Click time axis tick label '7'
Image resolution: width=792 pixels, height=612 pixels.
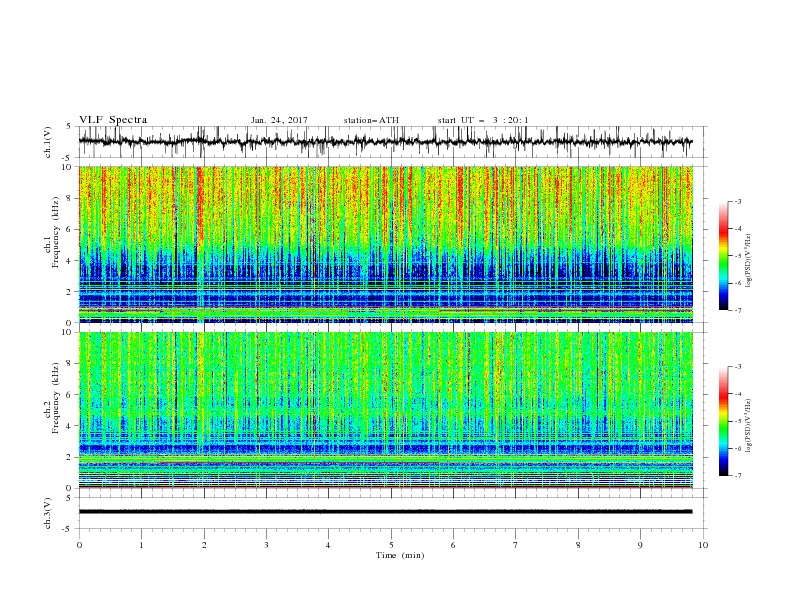pyautogui.click(x=516, y=545)
